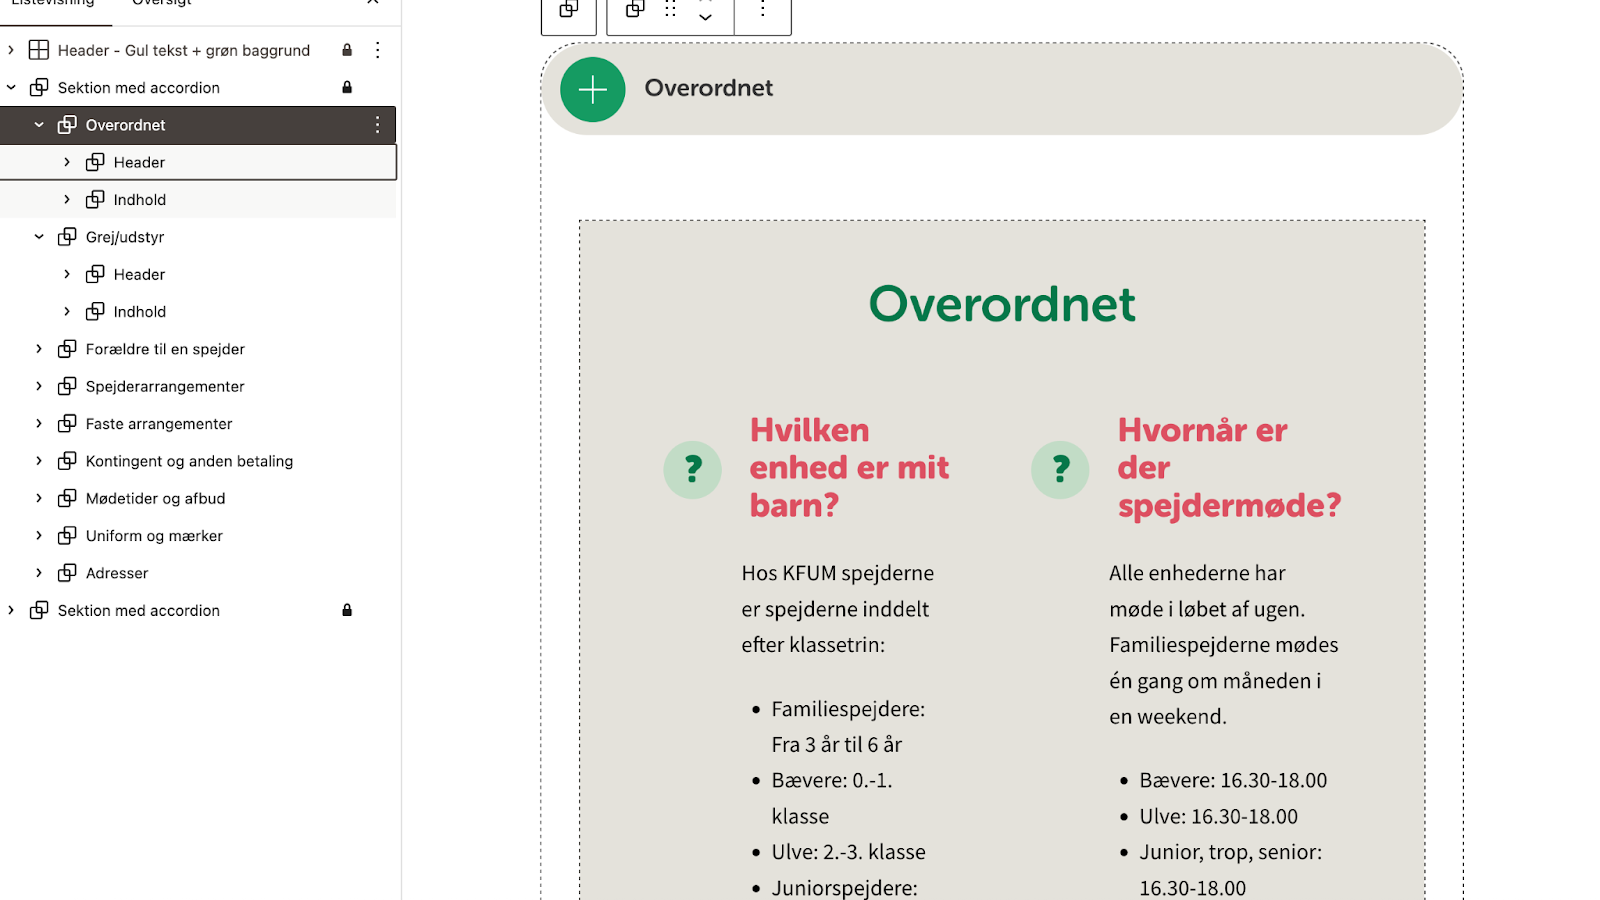
Task: Select Uniform og mærker block in list
Action: click(x=154, y=536)
